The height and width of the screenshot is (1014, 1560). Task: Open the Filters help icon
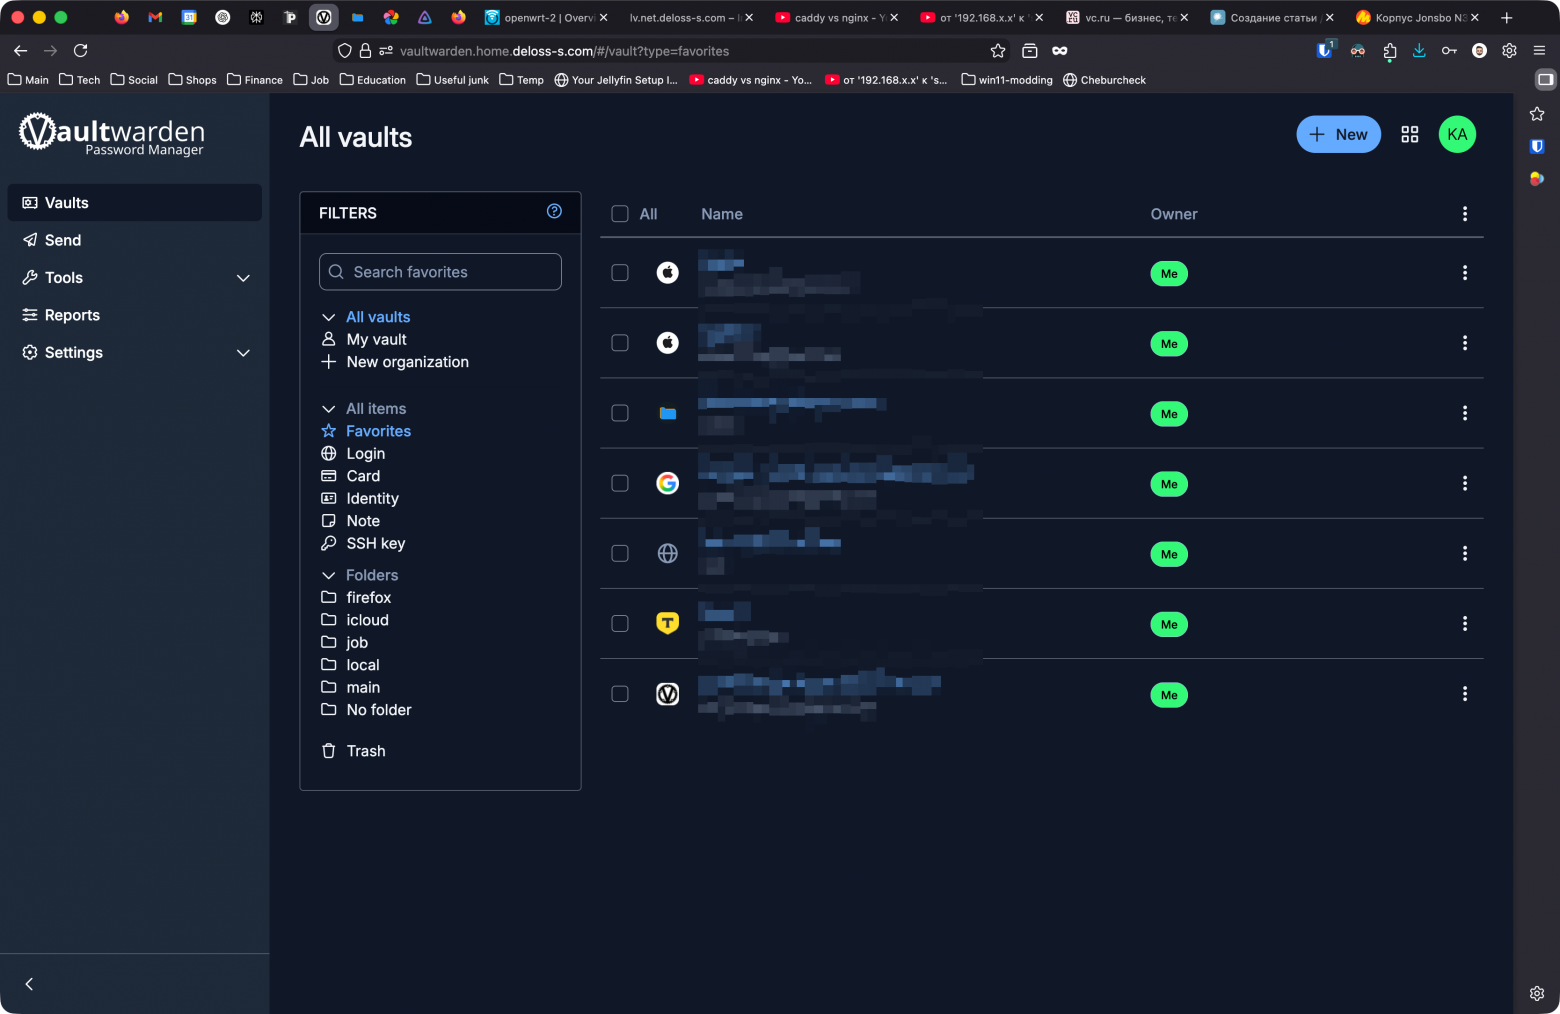[554, 211]
